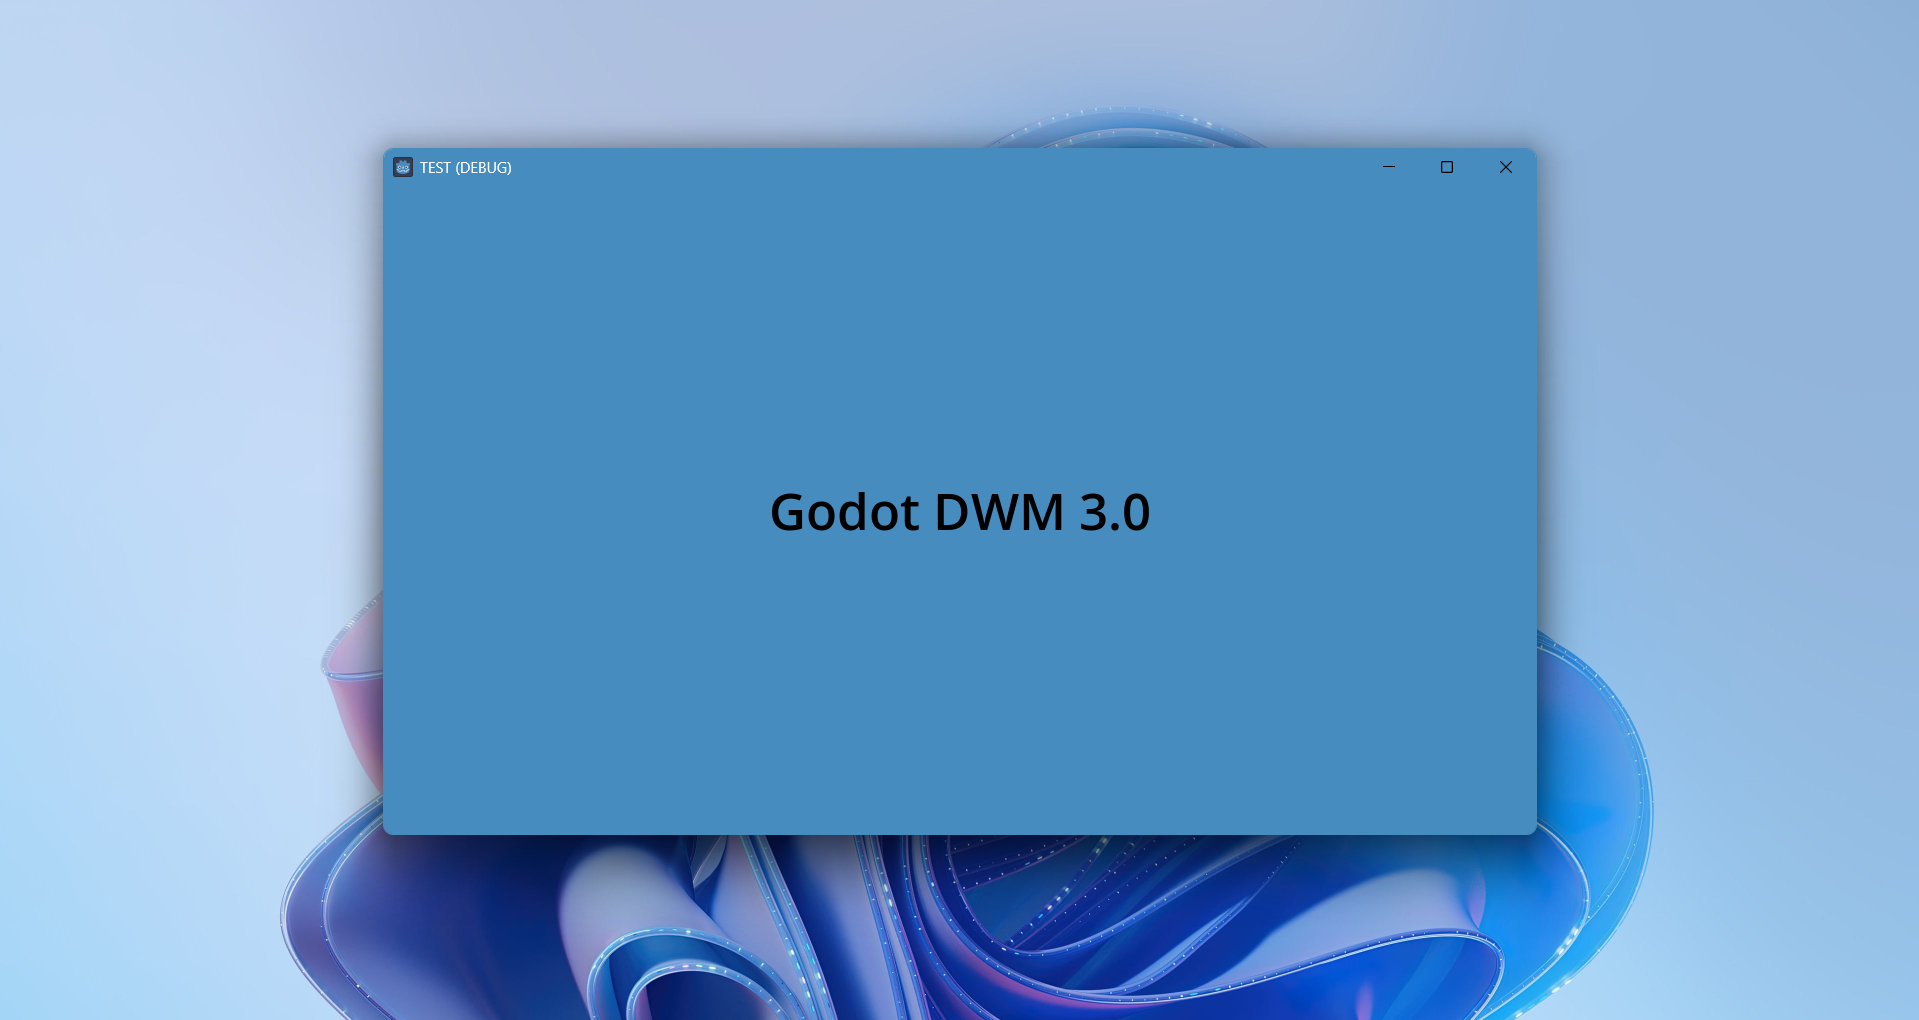Click the Godot icon in title bar
Image resolution: width=1919 pixels, height=1020 pixels.
click(x=403, y=167)
